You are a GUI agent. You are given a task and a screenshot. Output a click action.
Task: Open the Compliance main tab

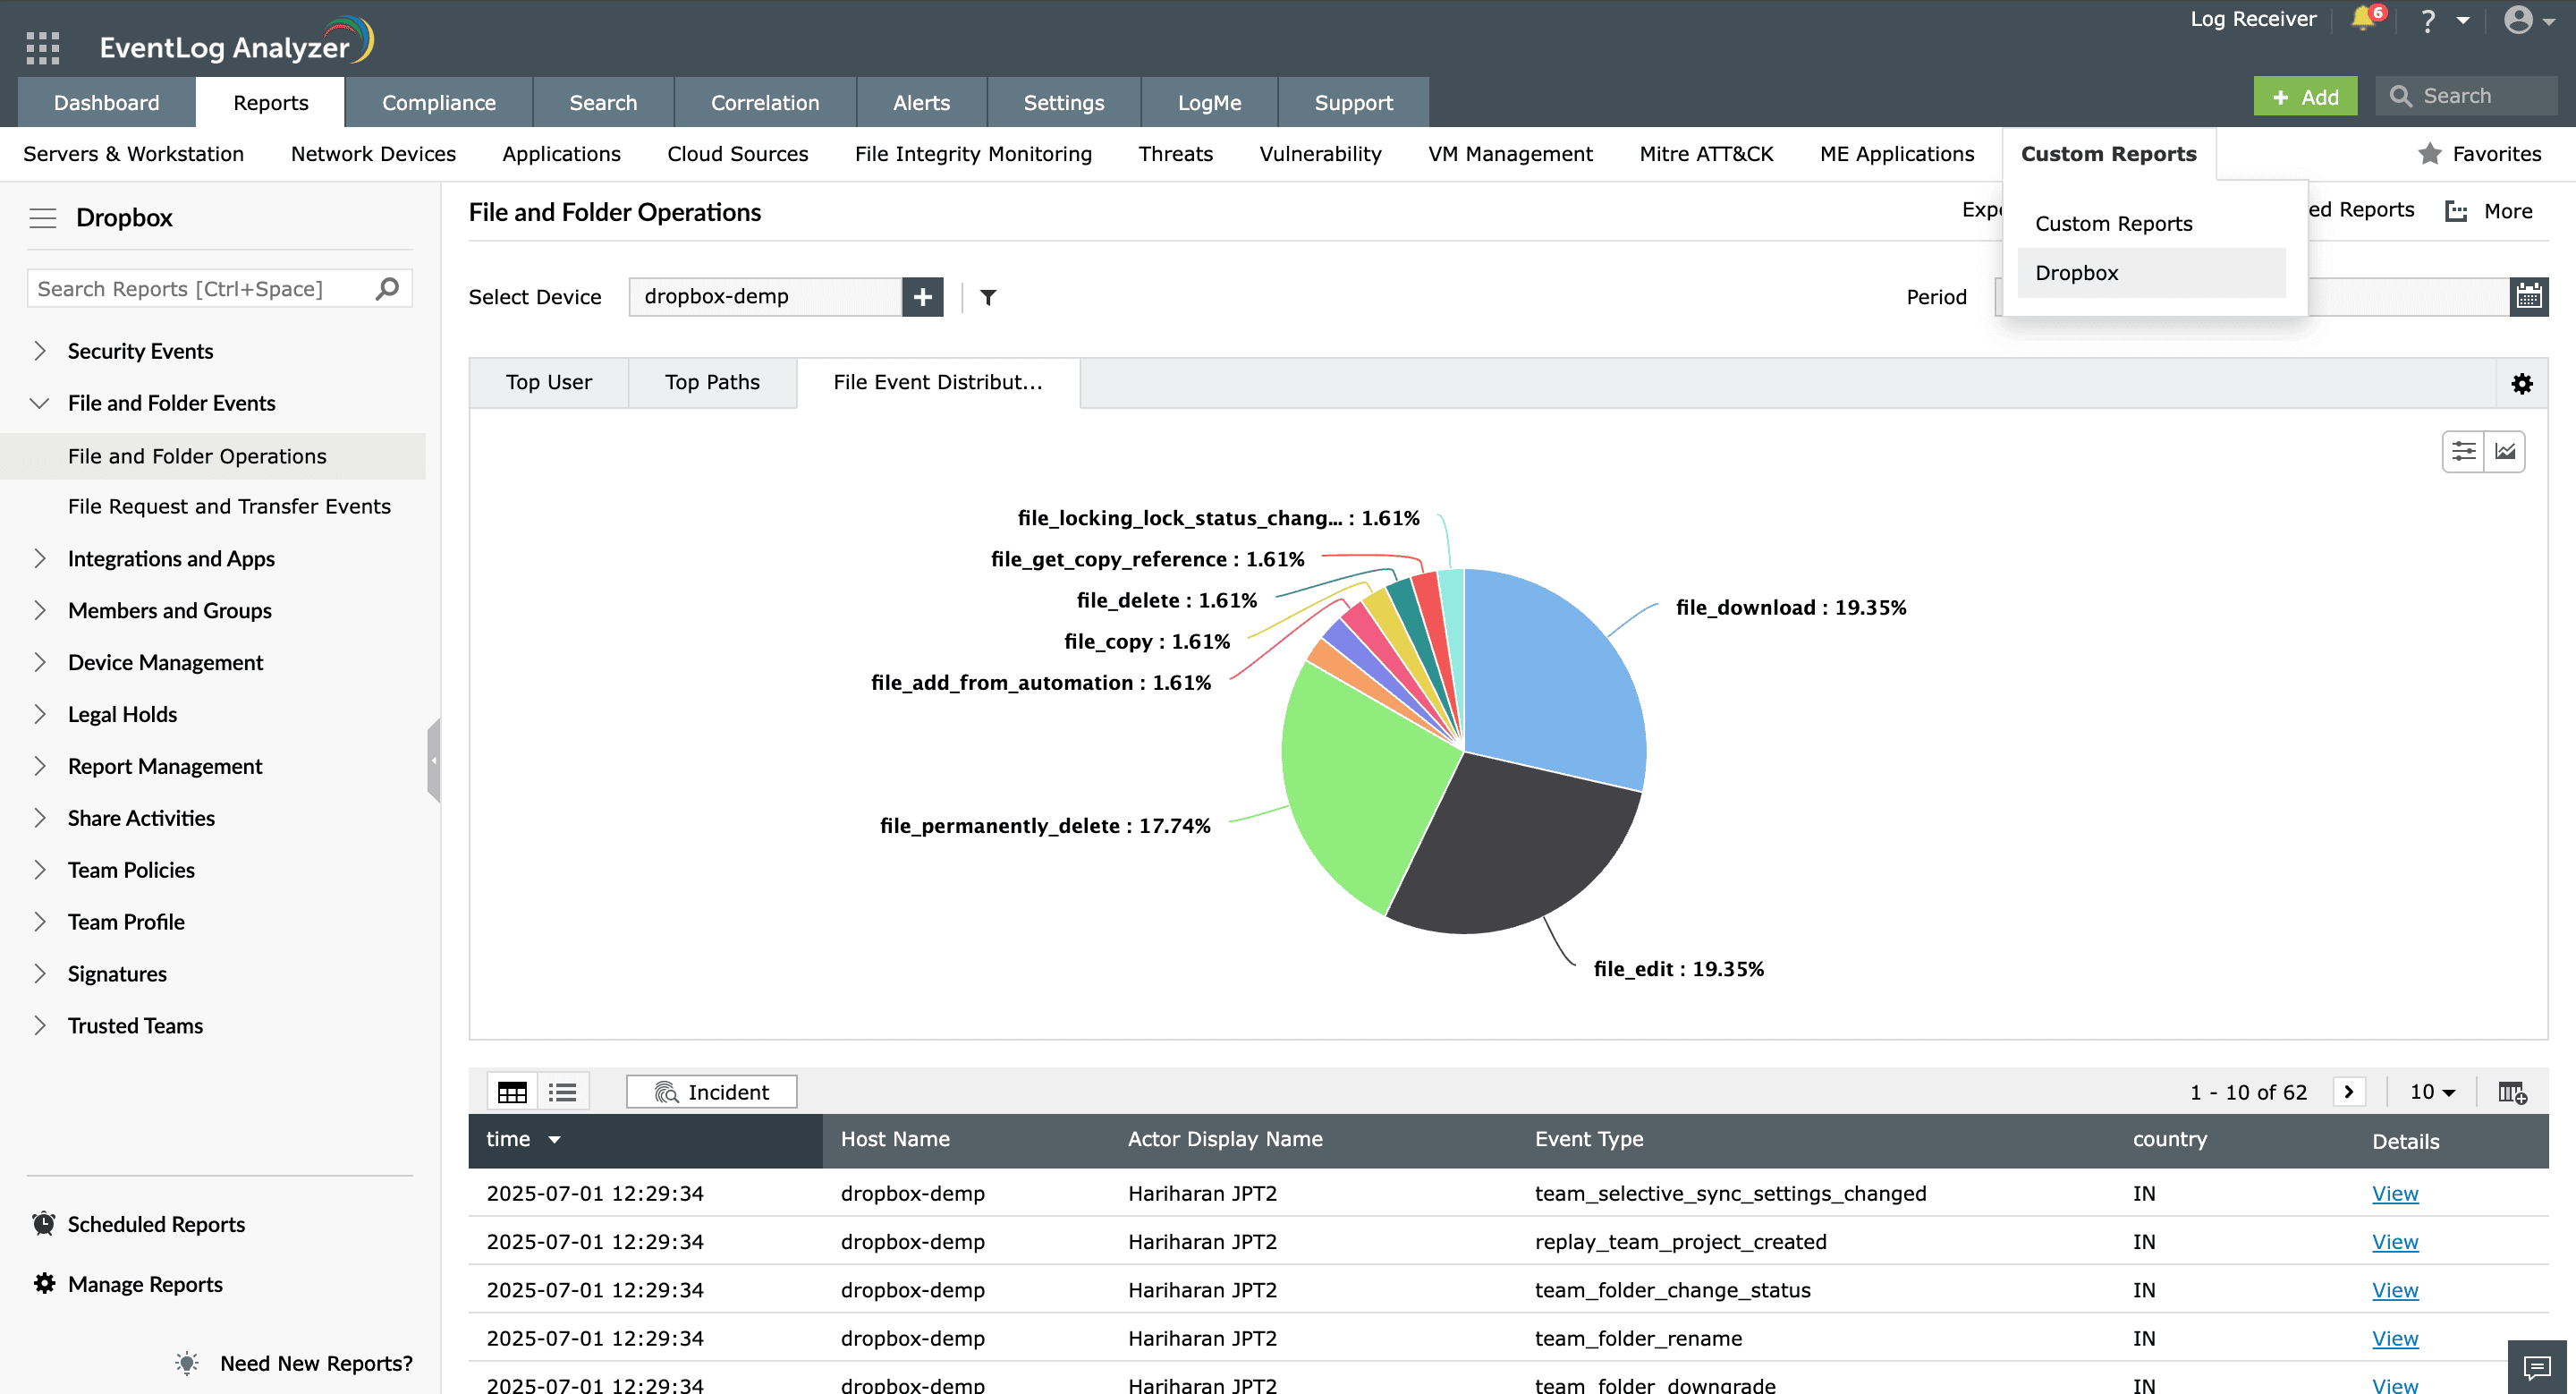click(x=438, y=103)
